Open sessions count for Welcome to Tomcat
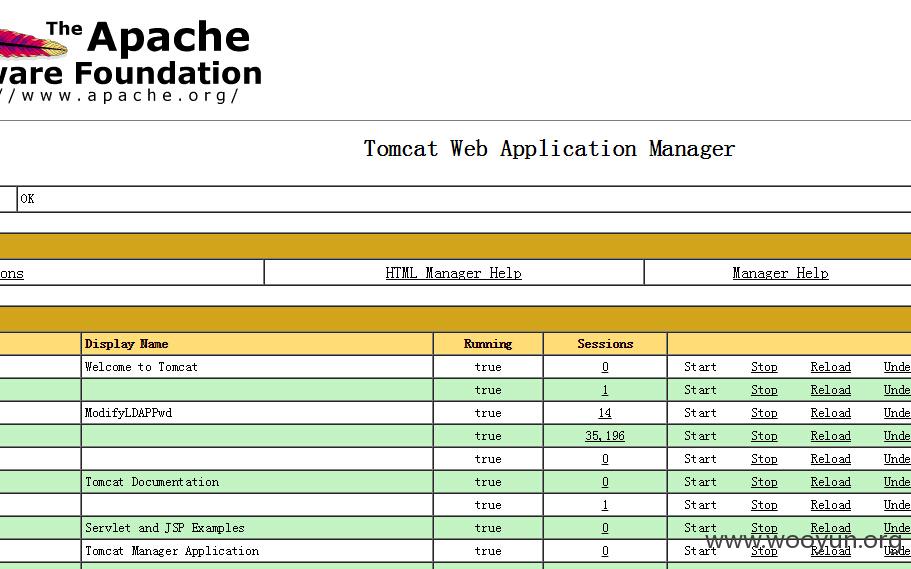The image size is (911, 569). pyautogui.click(x=605, y=367)
